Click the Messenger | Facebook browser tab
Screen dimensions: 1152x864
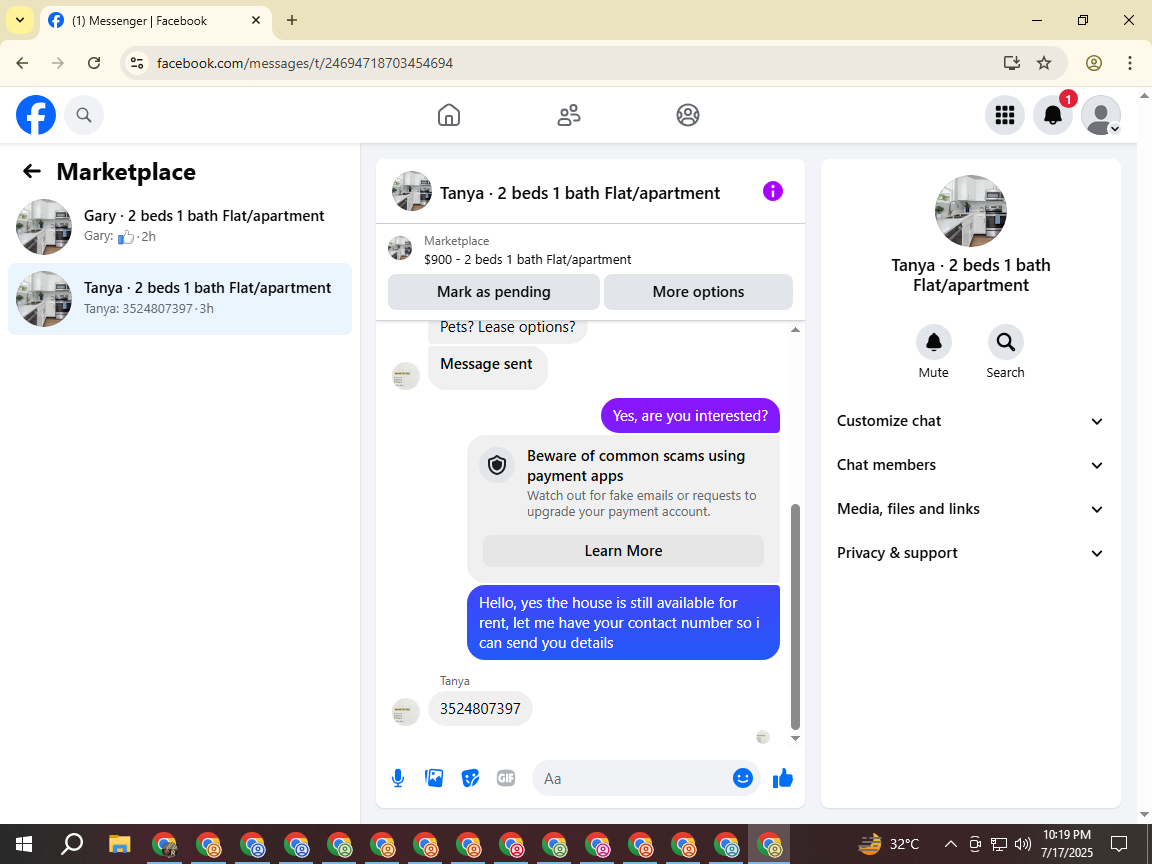(x=156, y=21)
